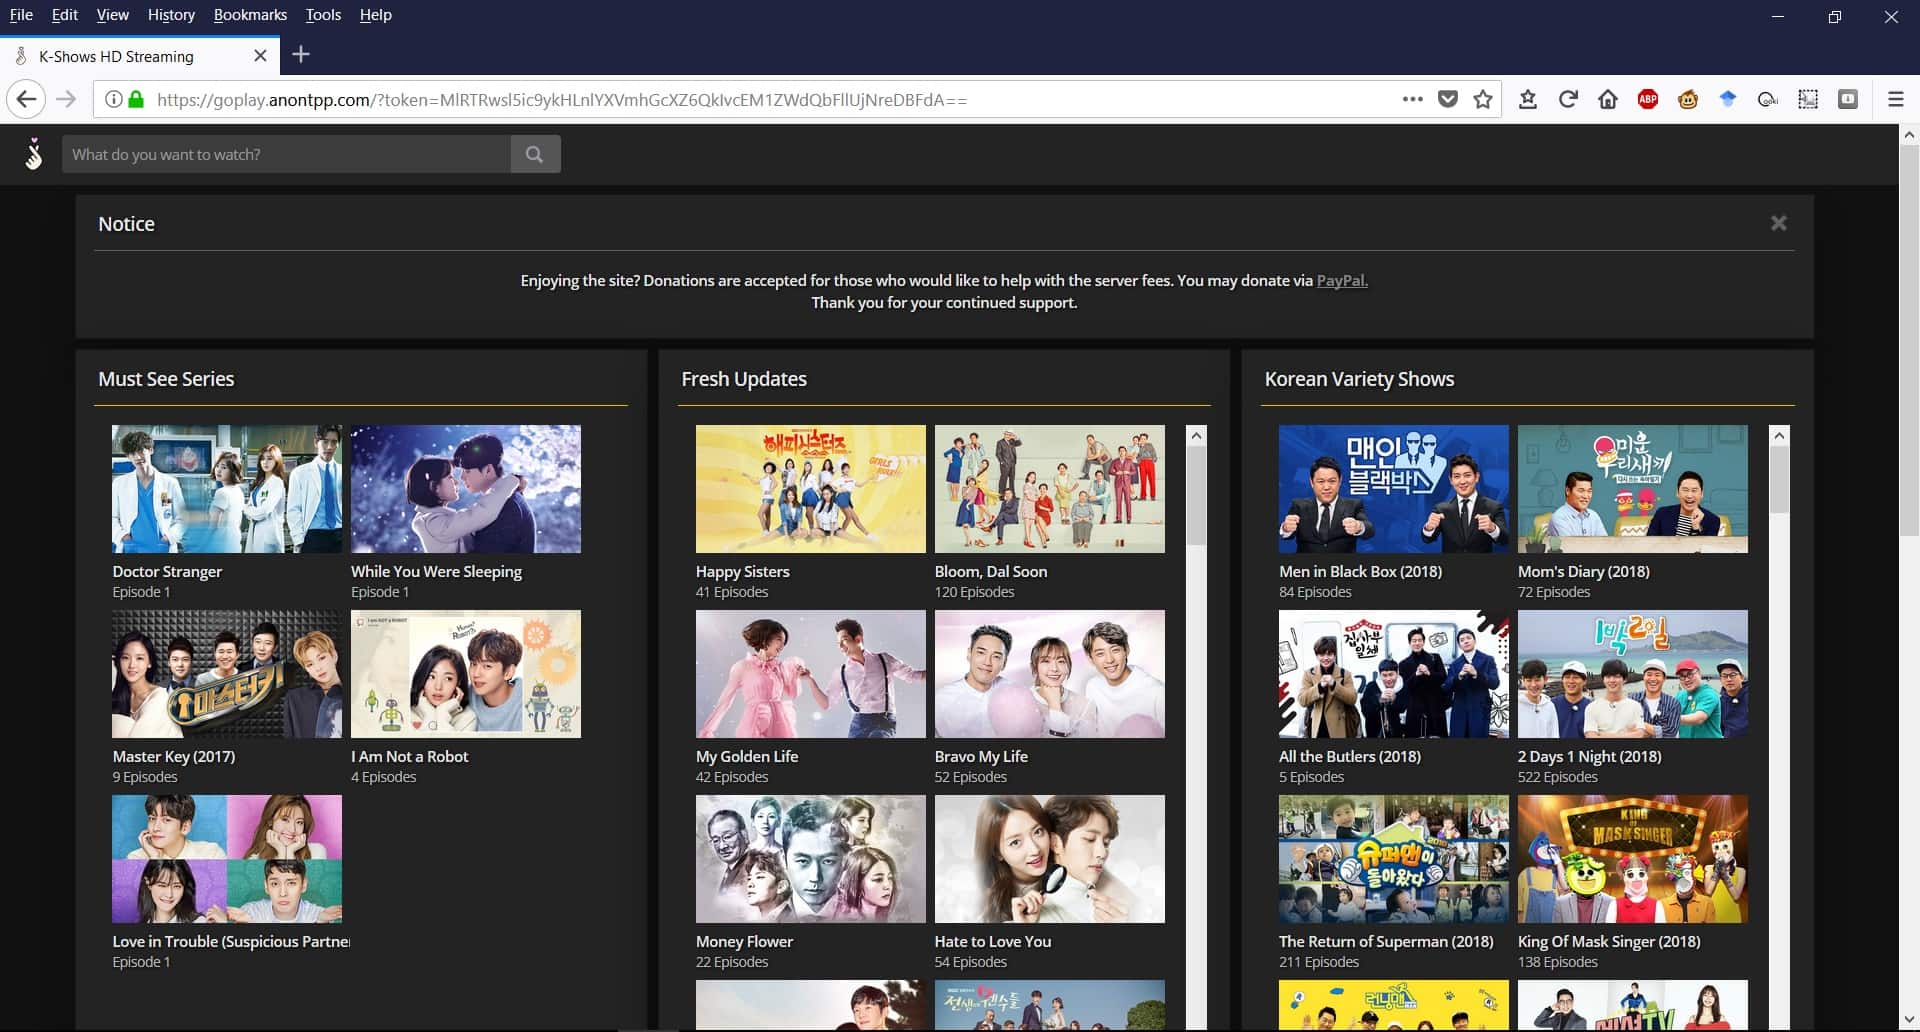The height and width of the screenshot is (1032, 1920).
Task: Open the Tools menu
Action: (323, 15)
